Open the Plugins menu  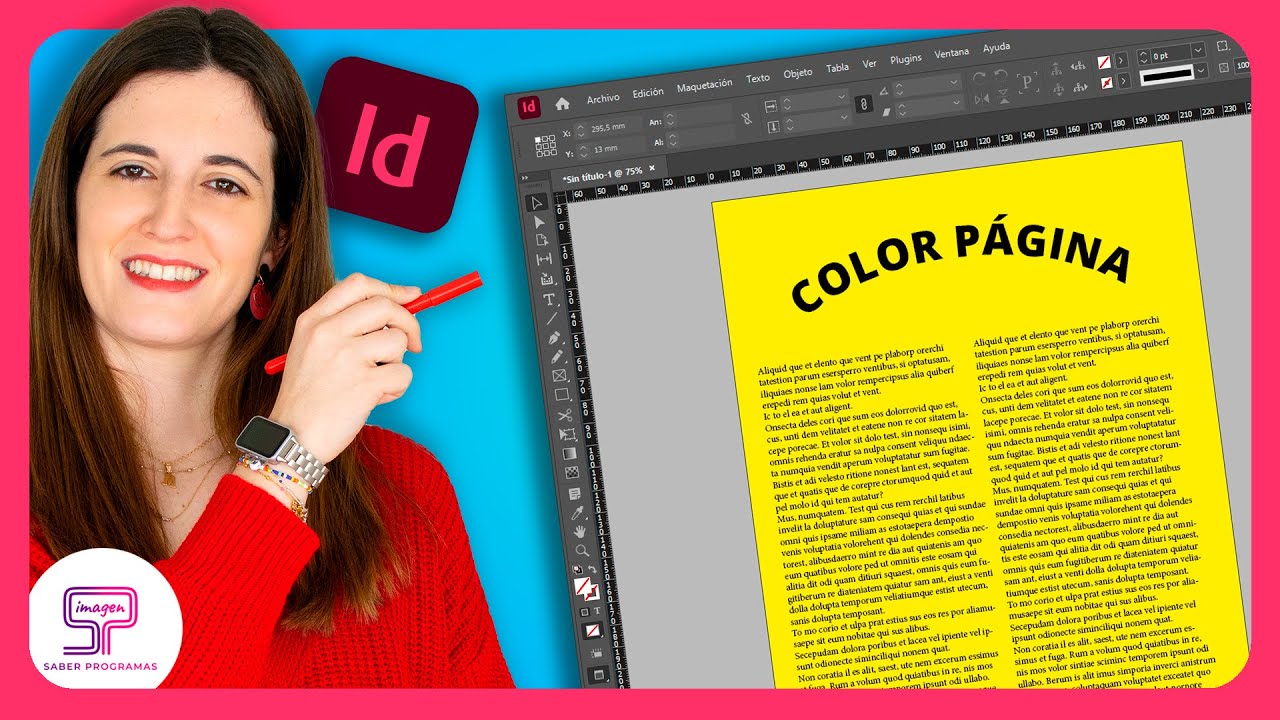point(906,59)
